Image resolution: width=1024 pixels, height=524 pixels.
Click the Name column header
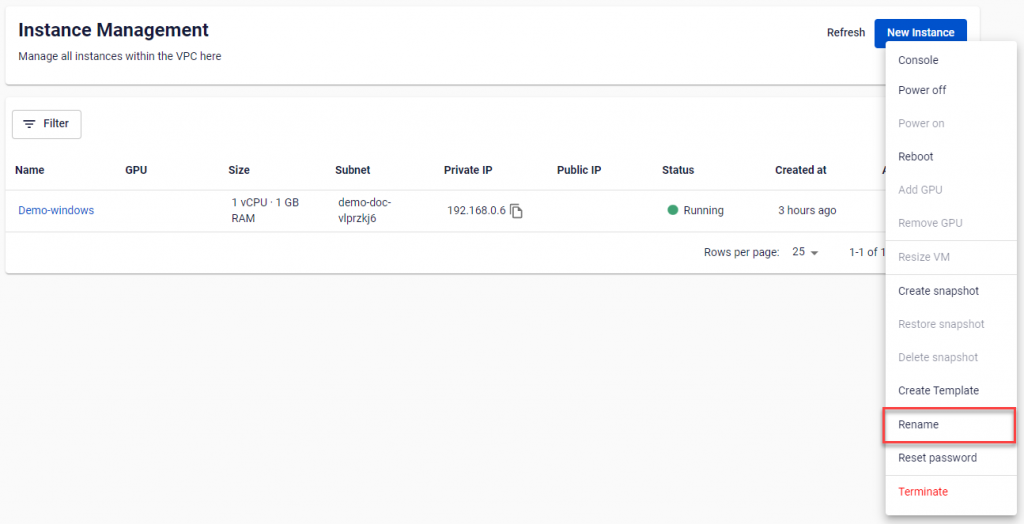(30, 170)
